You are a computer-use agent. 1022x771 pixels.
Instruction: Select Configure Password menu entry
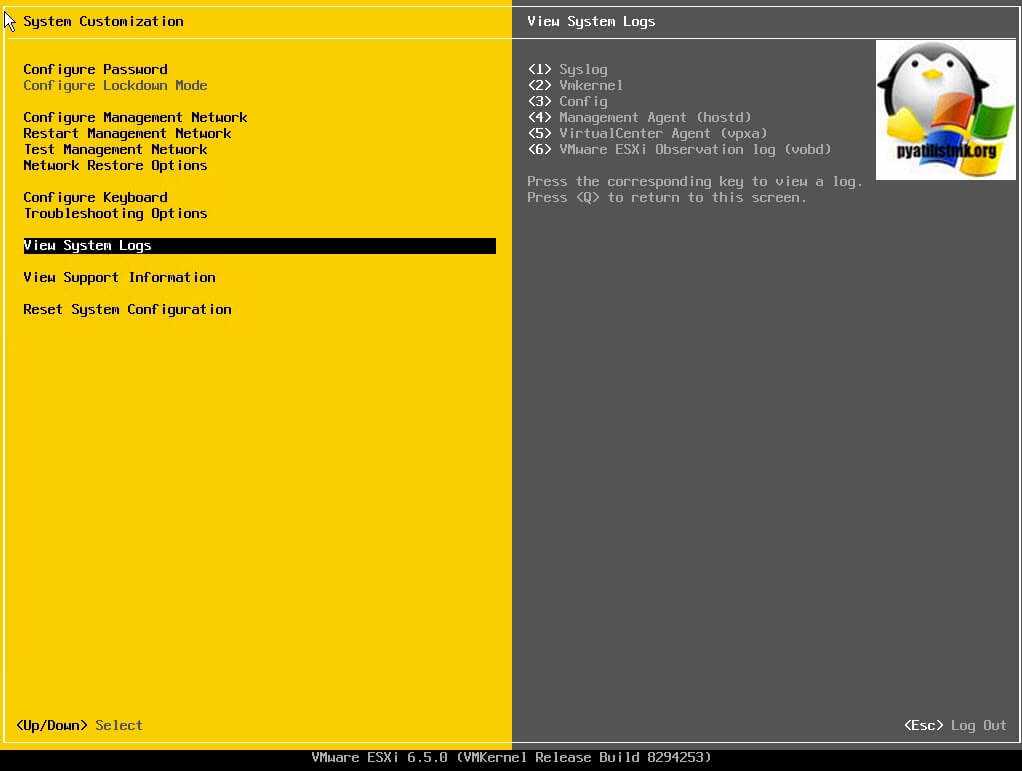point(95,69)
